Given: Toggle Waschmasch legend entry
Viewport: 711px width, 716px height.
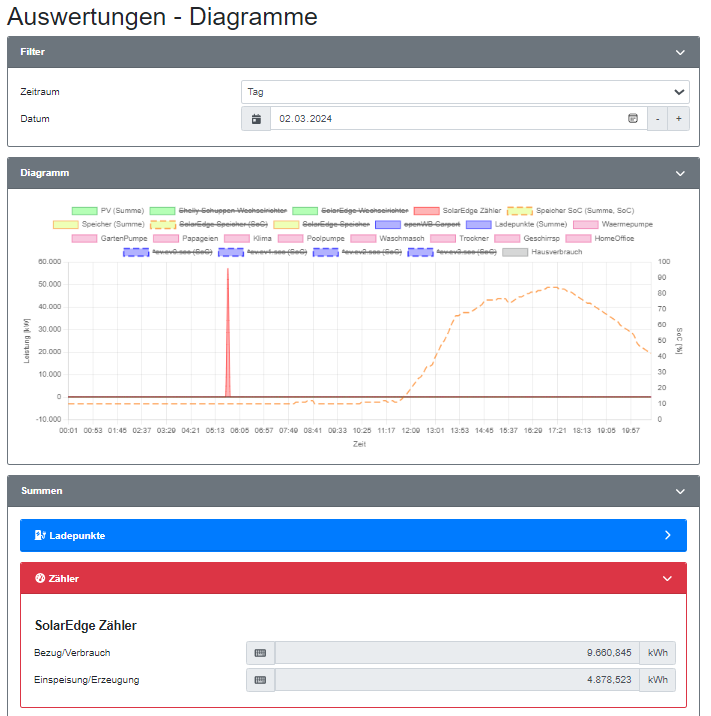Looking at the screenshot, I should click(388, 238).
